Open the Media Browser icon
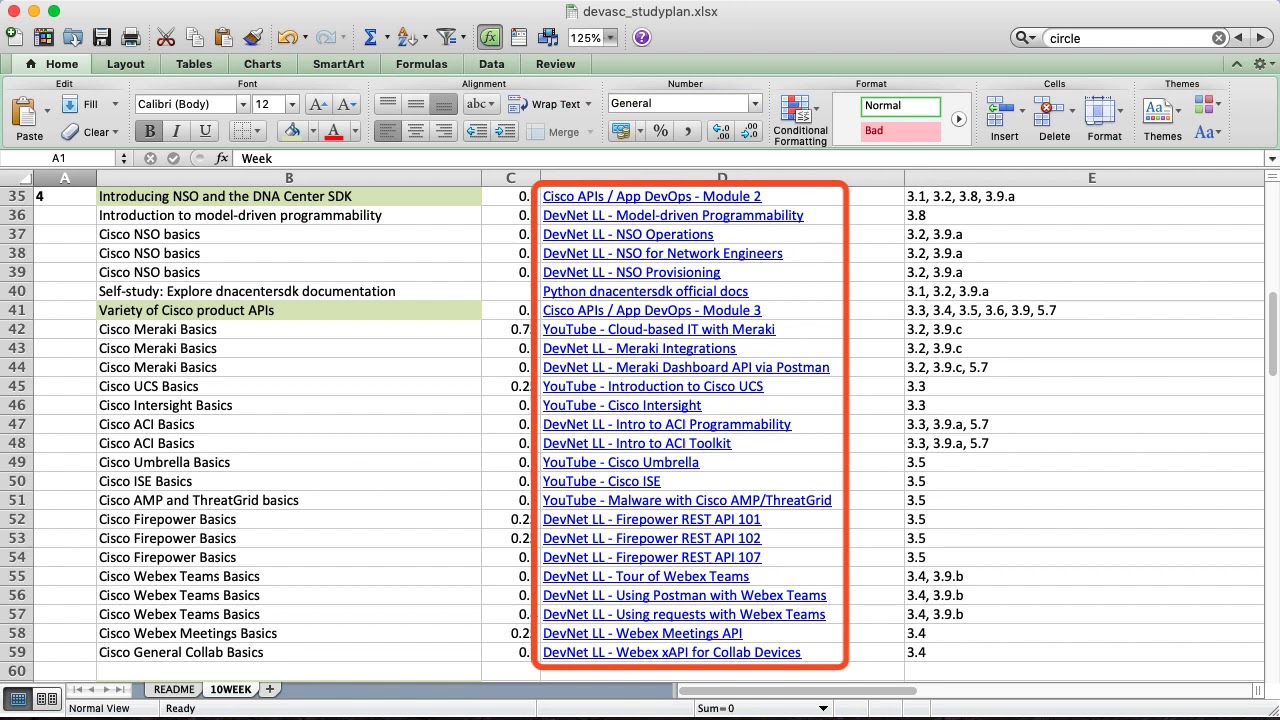 547,37
